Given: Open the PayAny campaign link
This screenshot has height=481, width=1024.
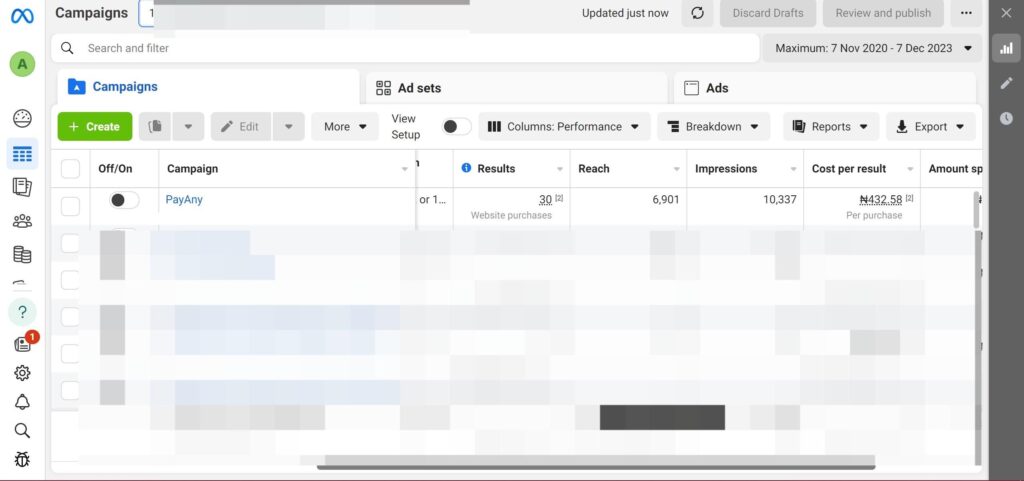Looking at the screenshot, I should [184, 200].
